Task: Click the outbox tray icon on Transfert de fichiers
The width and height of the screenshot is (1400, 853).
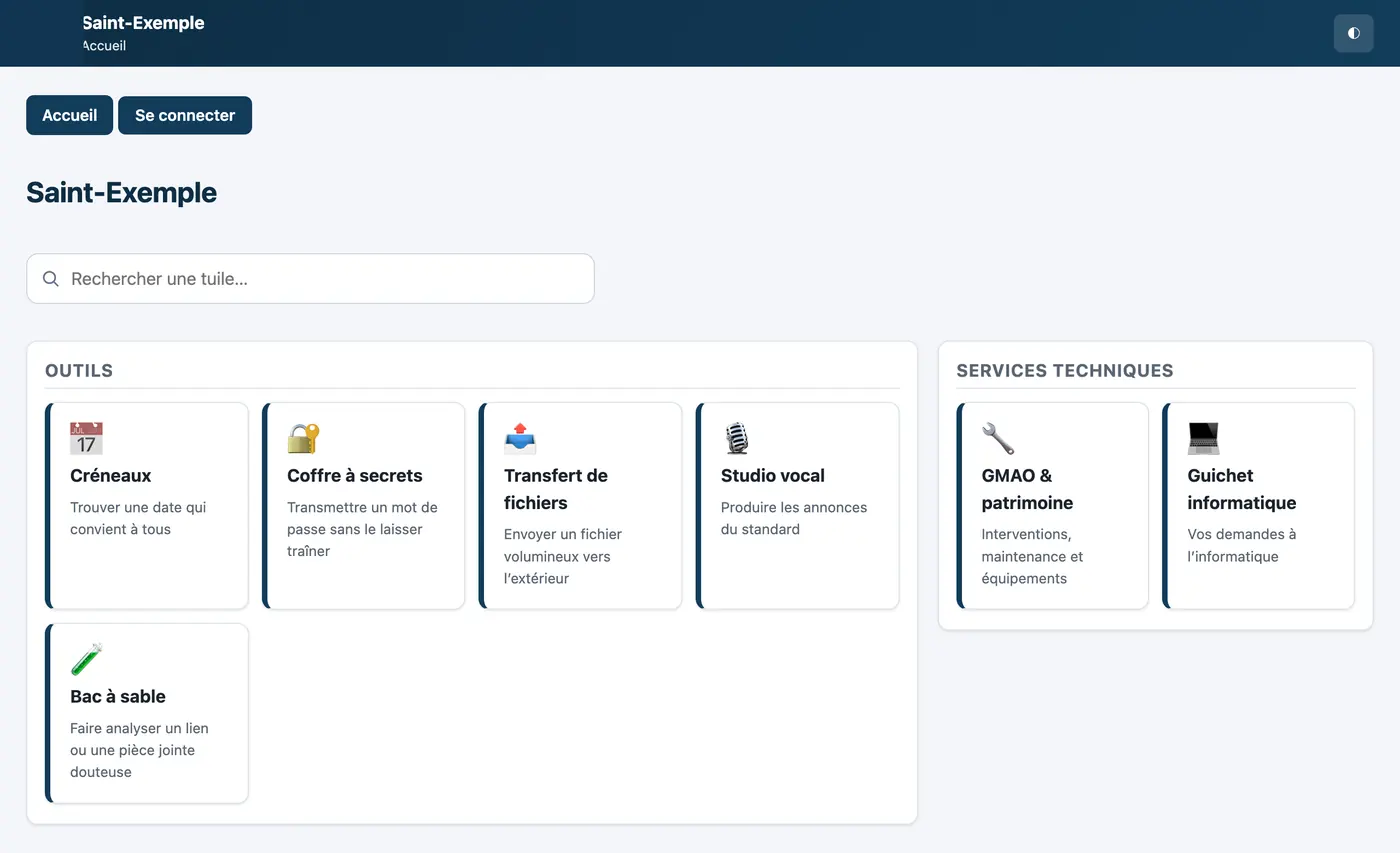Action: (x=520, y=438)
